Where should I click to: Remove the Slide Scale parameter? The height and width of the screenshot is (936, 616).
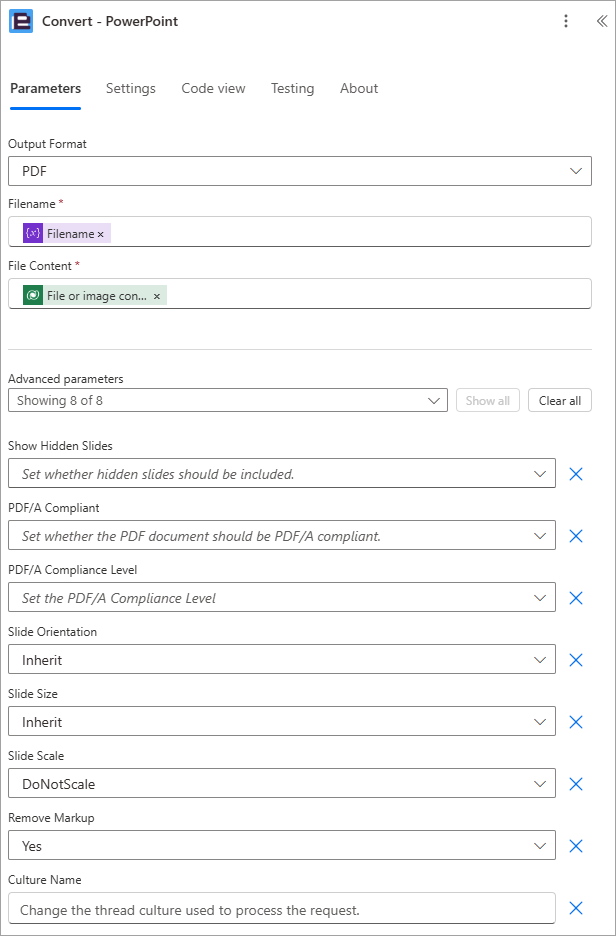pos(575,784)
